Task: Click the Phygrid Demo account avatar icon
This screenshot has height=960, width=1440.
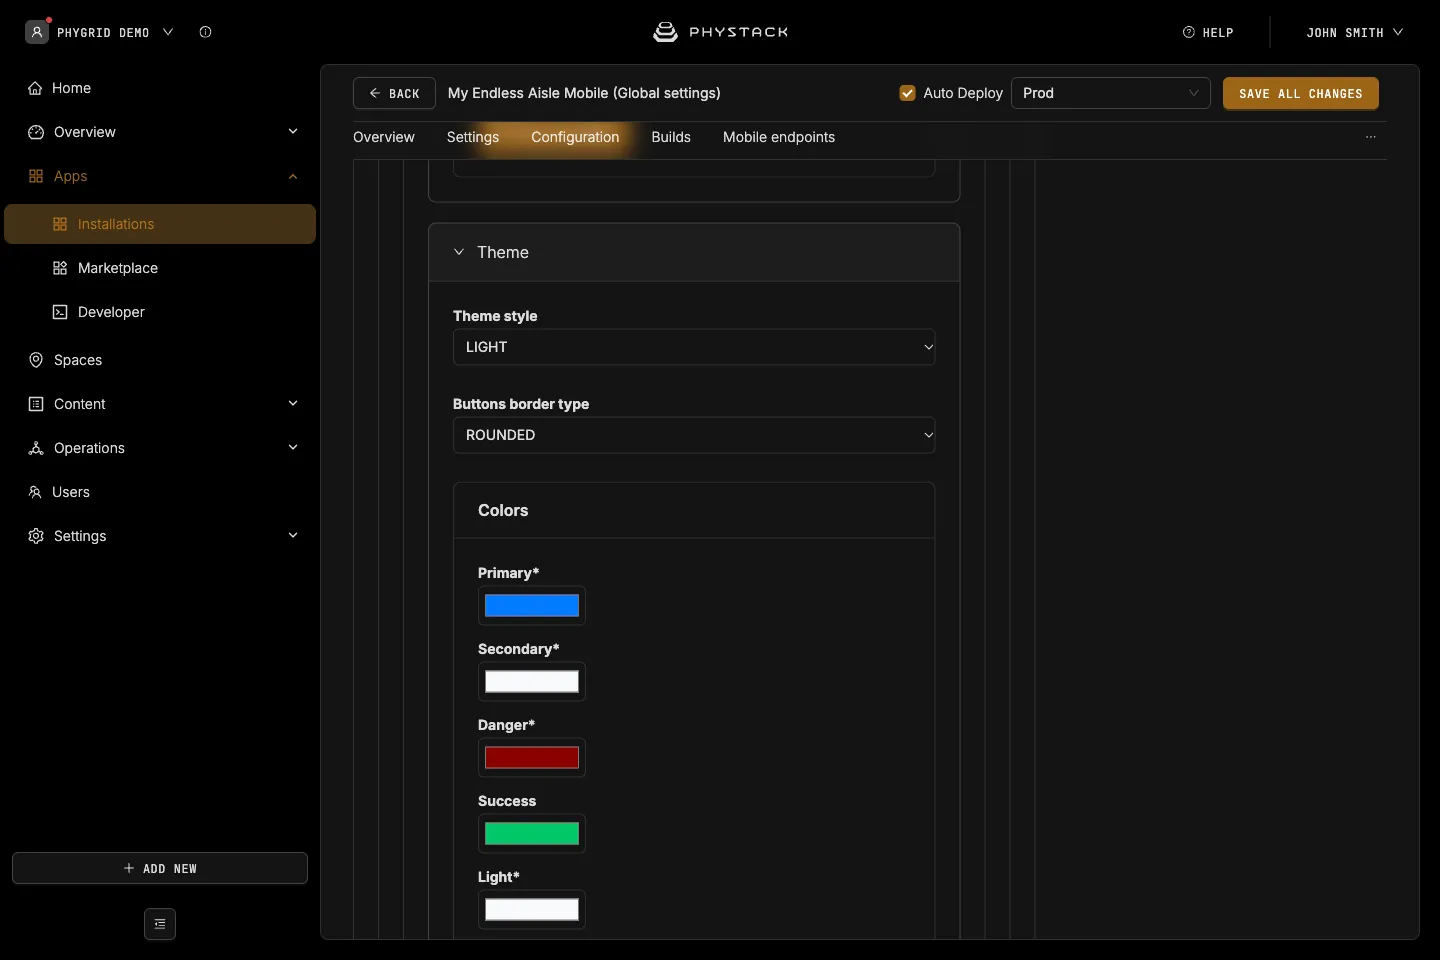Action: coord(37,32)
